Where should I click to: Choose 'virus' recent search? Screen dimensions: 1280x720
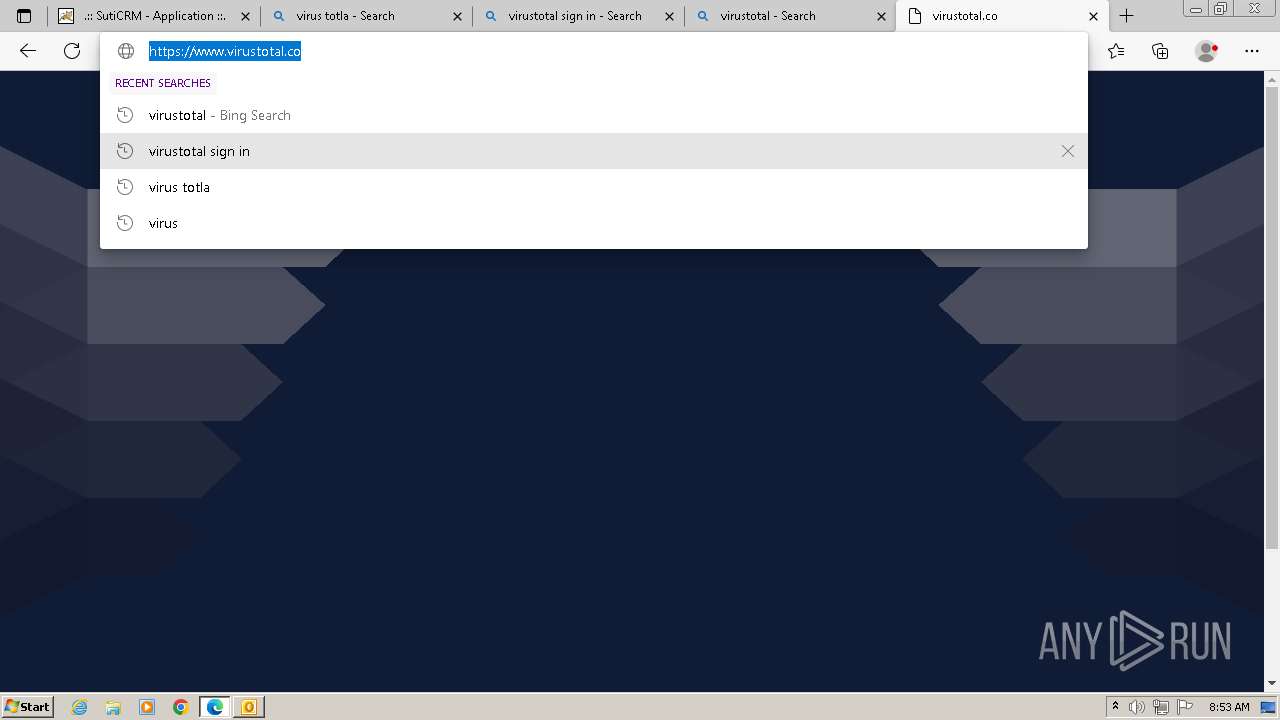tap(594, 223)
